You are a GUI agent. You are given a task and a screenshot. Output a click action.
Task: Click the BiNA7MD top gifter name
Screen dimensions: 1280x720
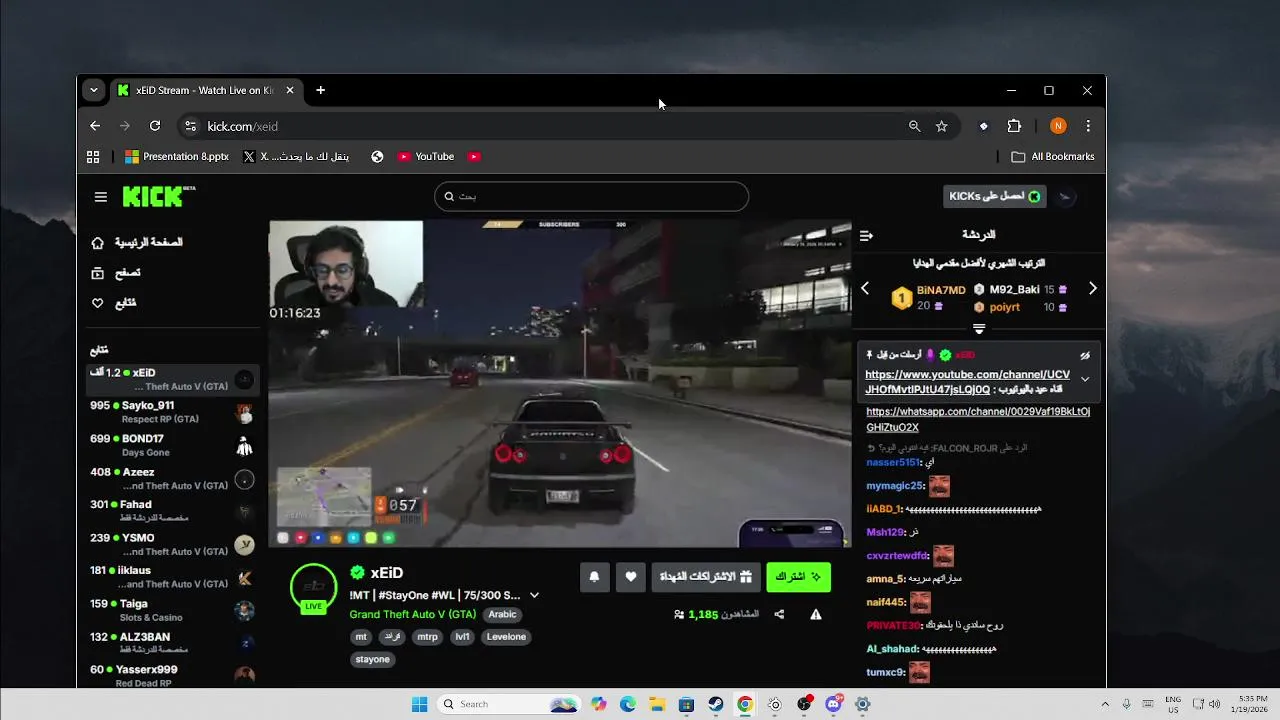click(941, 290)
